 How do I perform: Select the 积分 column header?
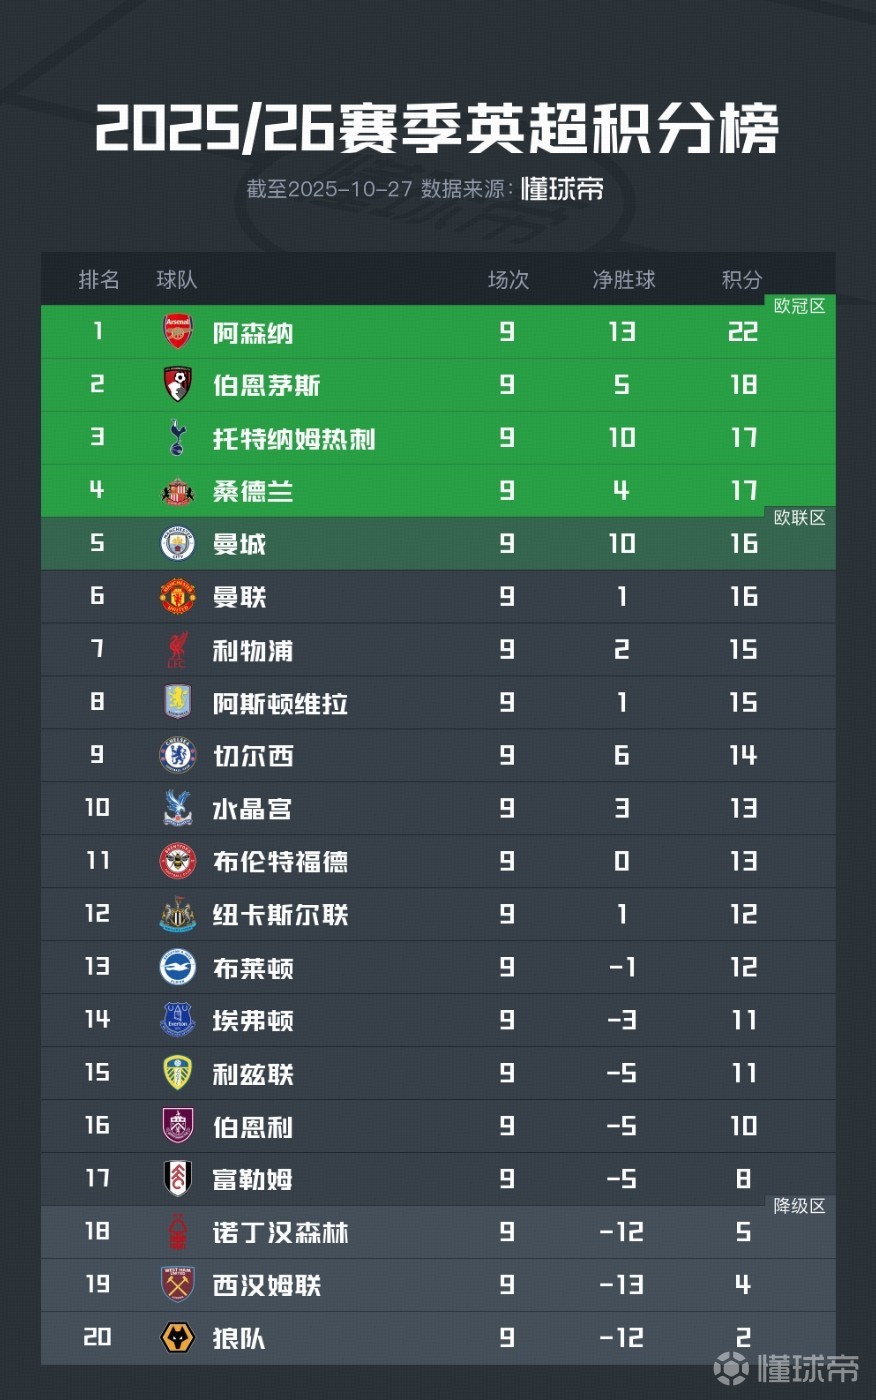[742, 280]
